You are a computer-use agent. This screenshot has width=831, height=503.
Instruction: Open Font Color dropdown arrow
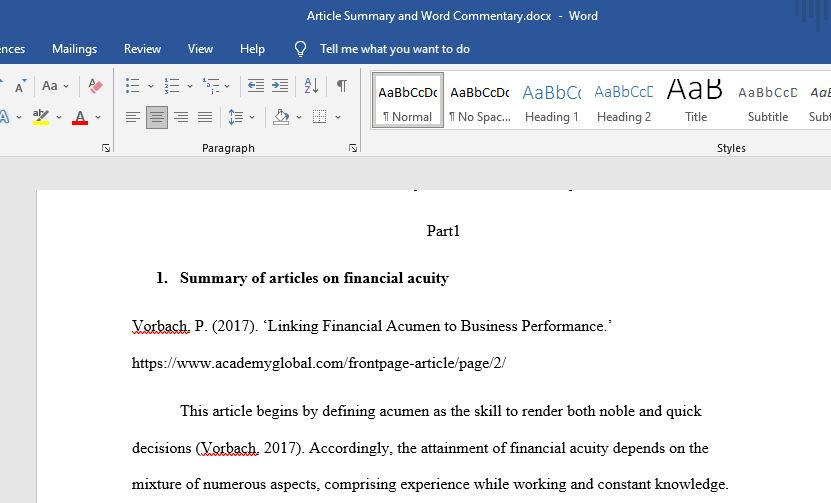98,117
